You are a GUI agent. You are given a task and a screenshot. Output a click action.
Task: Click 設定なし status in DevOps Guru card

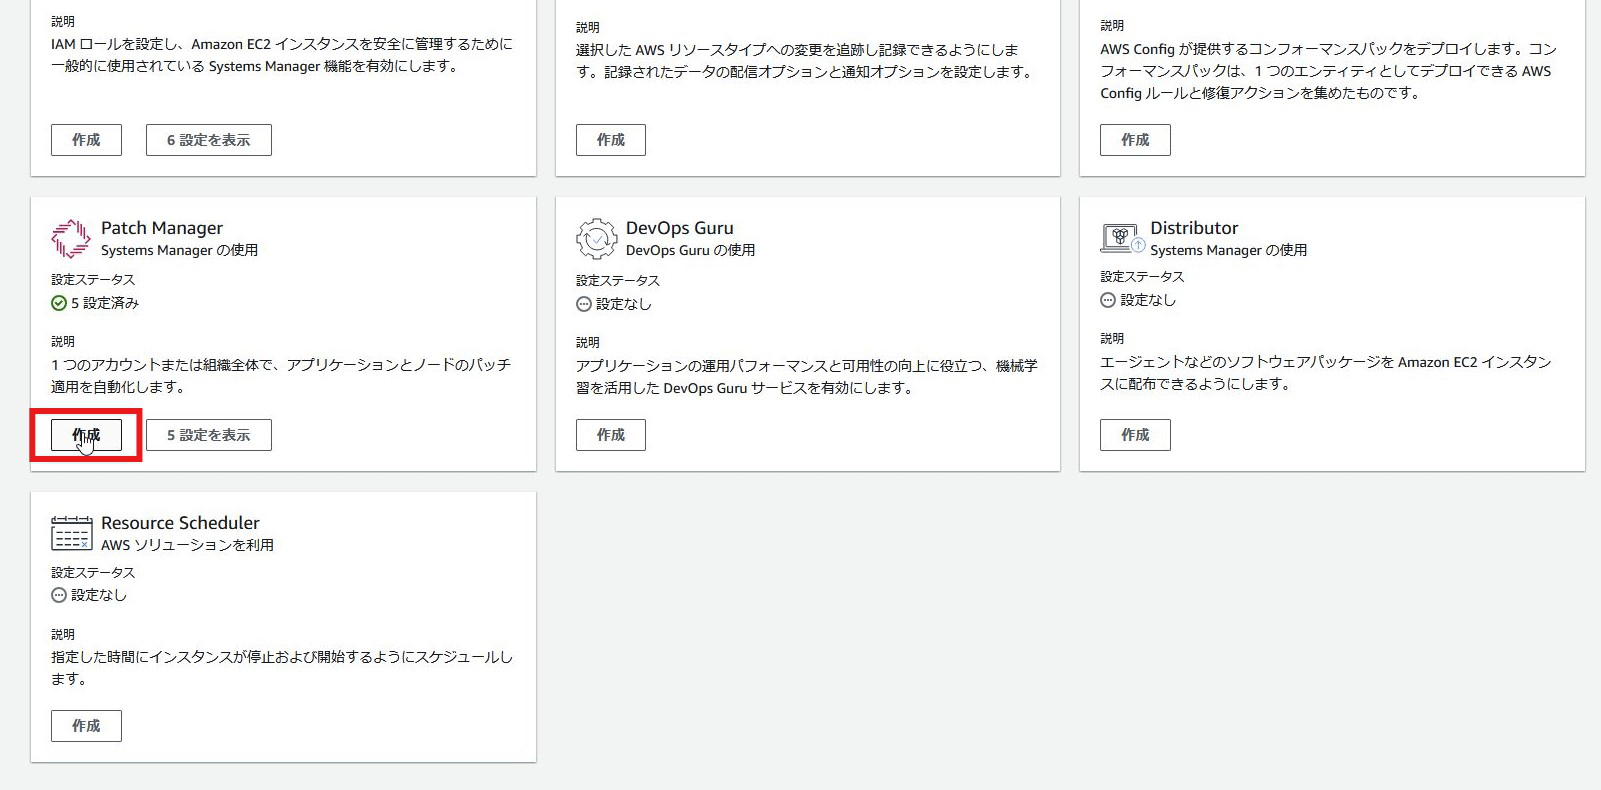624,304
